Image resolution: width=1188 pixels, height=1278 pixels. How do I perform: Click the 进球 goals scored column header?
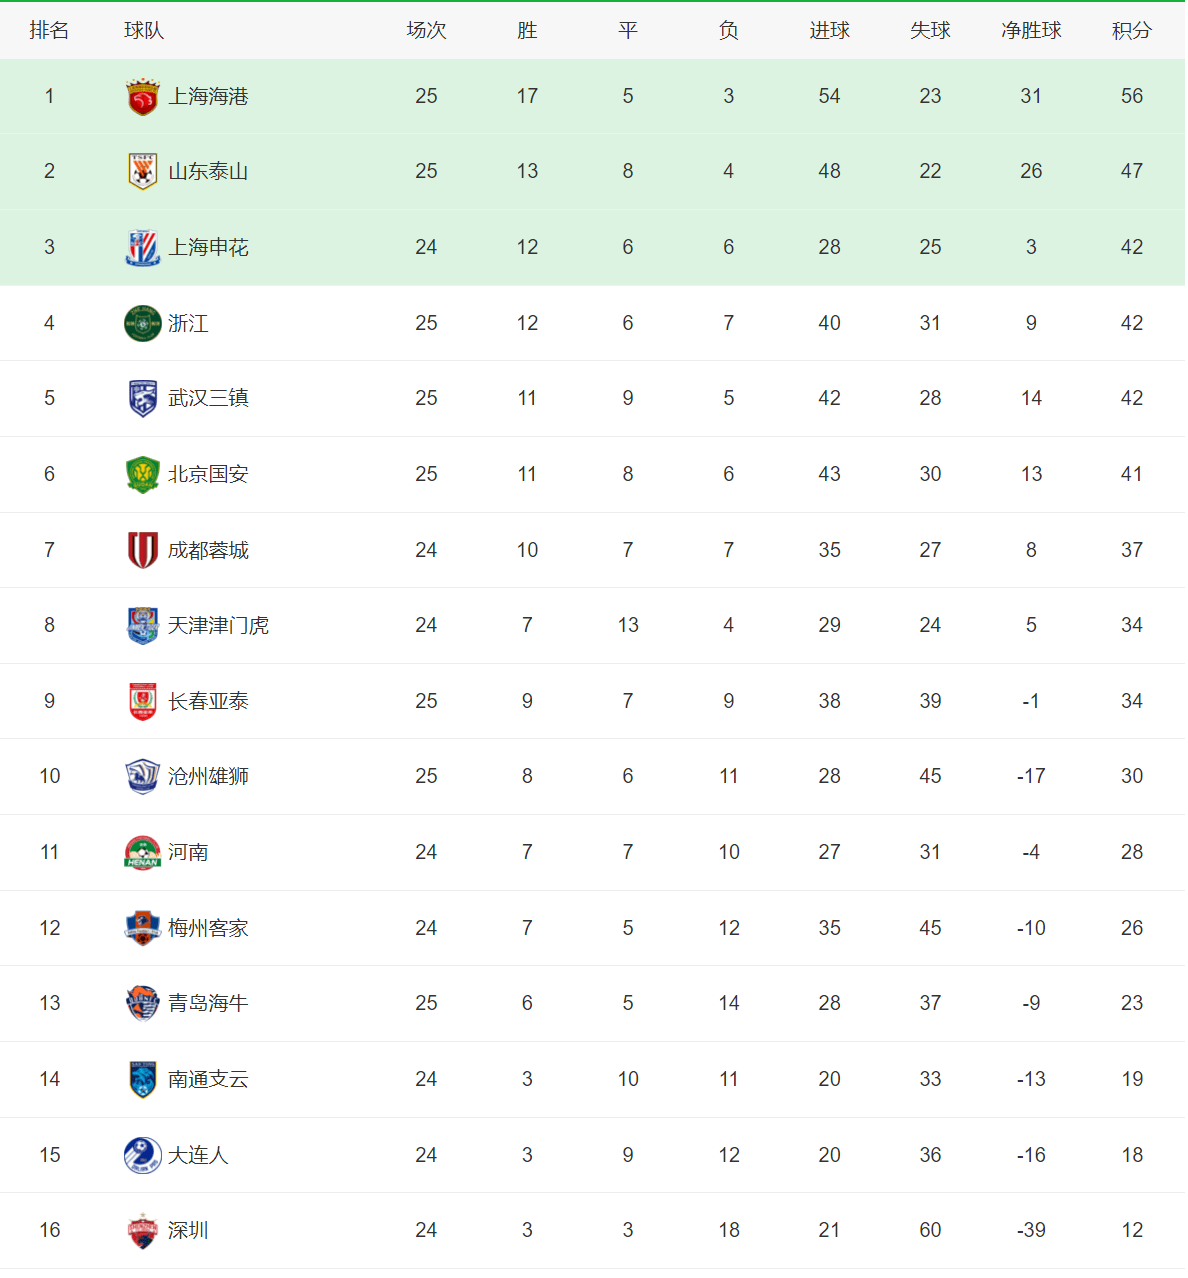(x=829, y=31)
